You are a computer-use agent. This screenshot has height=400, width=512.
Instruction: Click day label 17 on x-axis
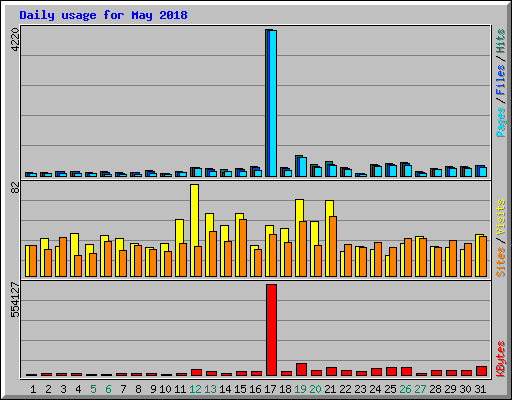pyautogui.click(x=270, y=389)
